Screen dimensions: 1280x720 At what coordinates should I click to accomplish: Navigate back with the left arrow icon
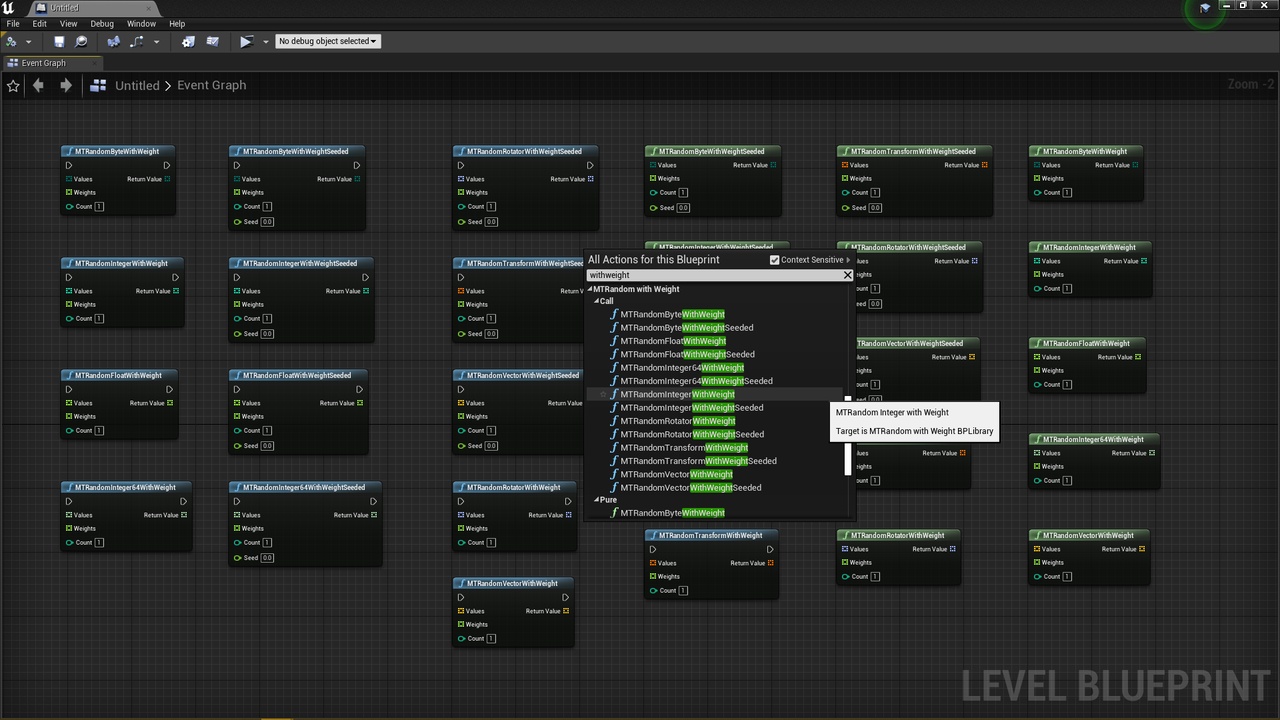38,86
